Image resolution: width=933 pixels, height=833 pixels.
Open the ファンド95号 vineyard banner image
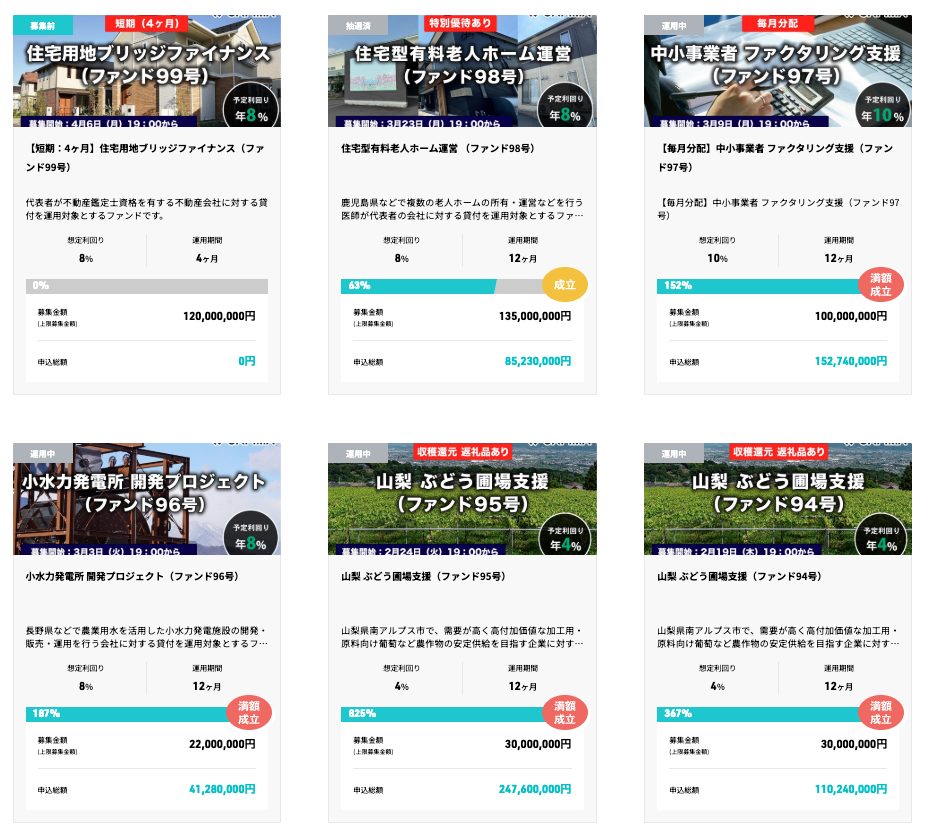[462, 499]
